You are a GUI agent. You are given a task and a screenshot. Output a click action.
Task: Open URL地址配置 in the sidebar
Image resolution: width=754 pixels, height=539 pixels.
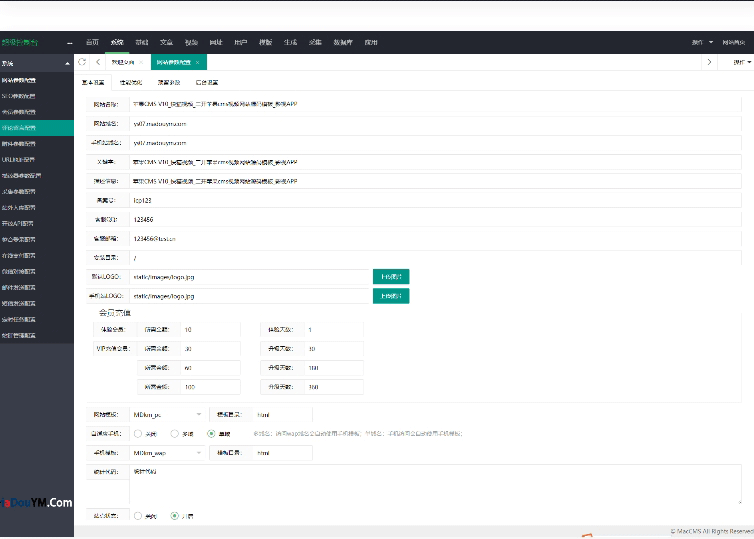point(19,160)
